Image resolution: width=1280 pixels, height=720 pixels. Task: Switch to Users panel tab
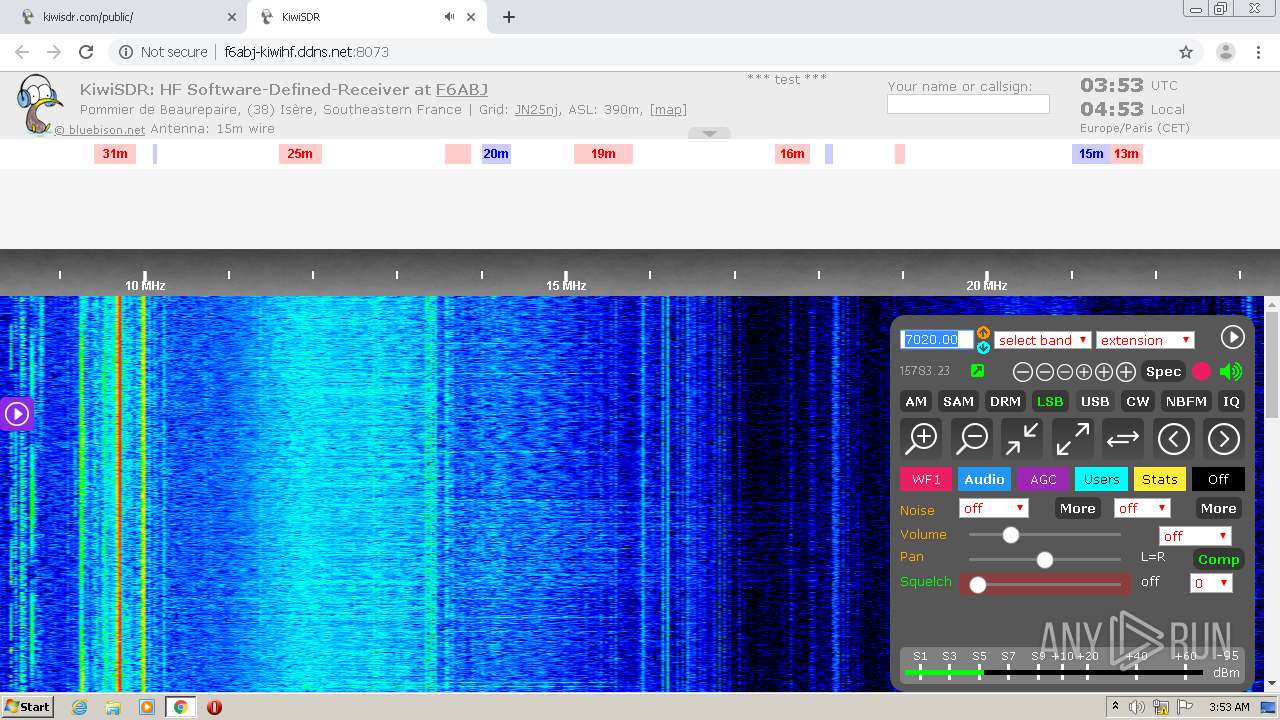1101,479
